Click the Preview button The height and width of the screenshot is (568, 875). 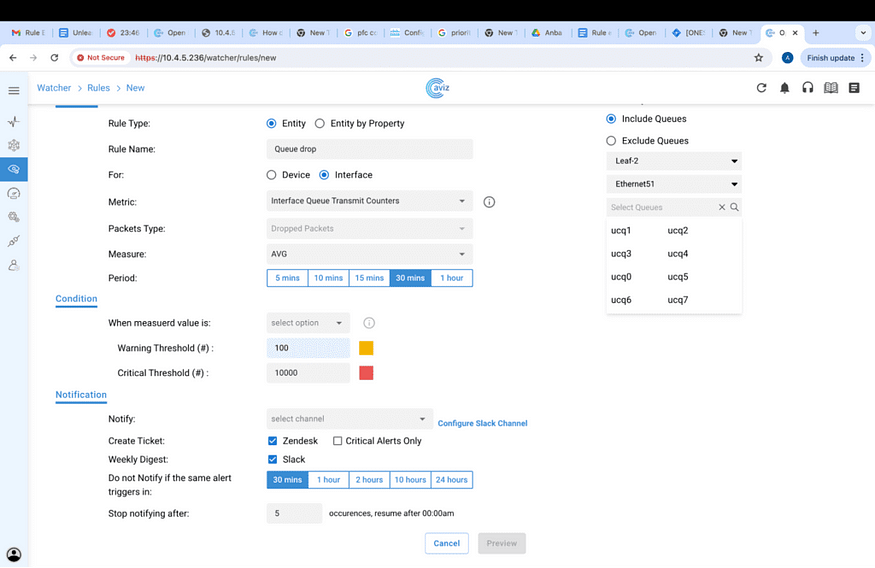point(502,543)
